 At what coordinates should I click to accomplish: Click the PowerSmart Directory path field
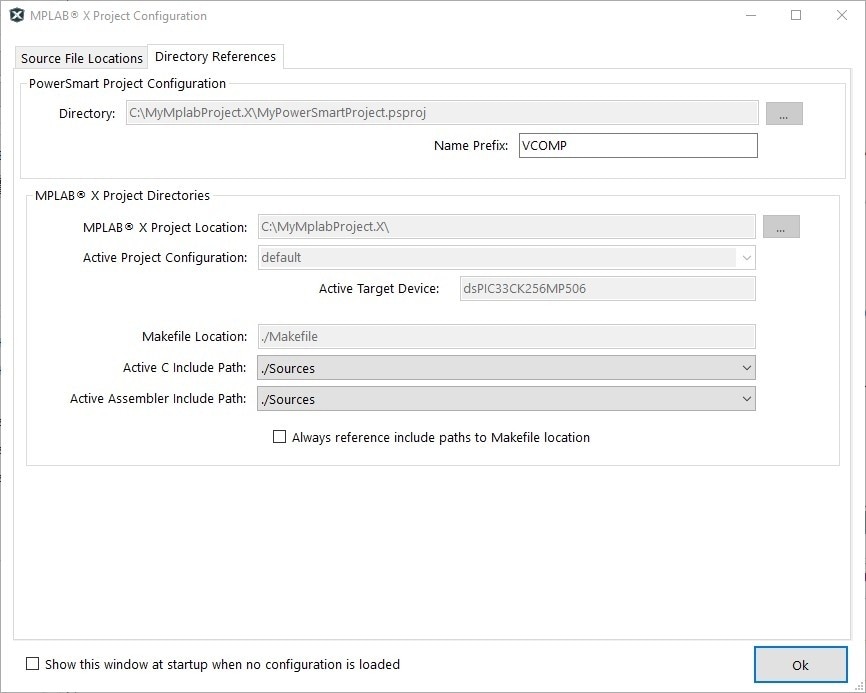(441, 113)
